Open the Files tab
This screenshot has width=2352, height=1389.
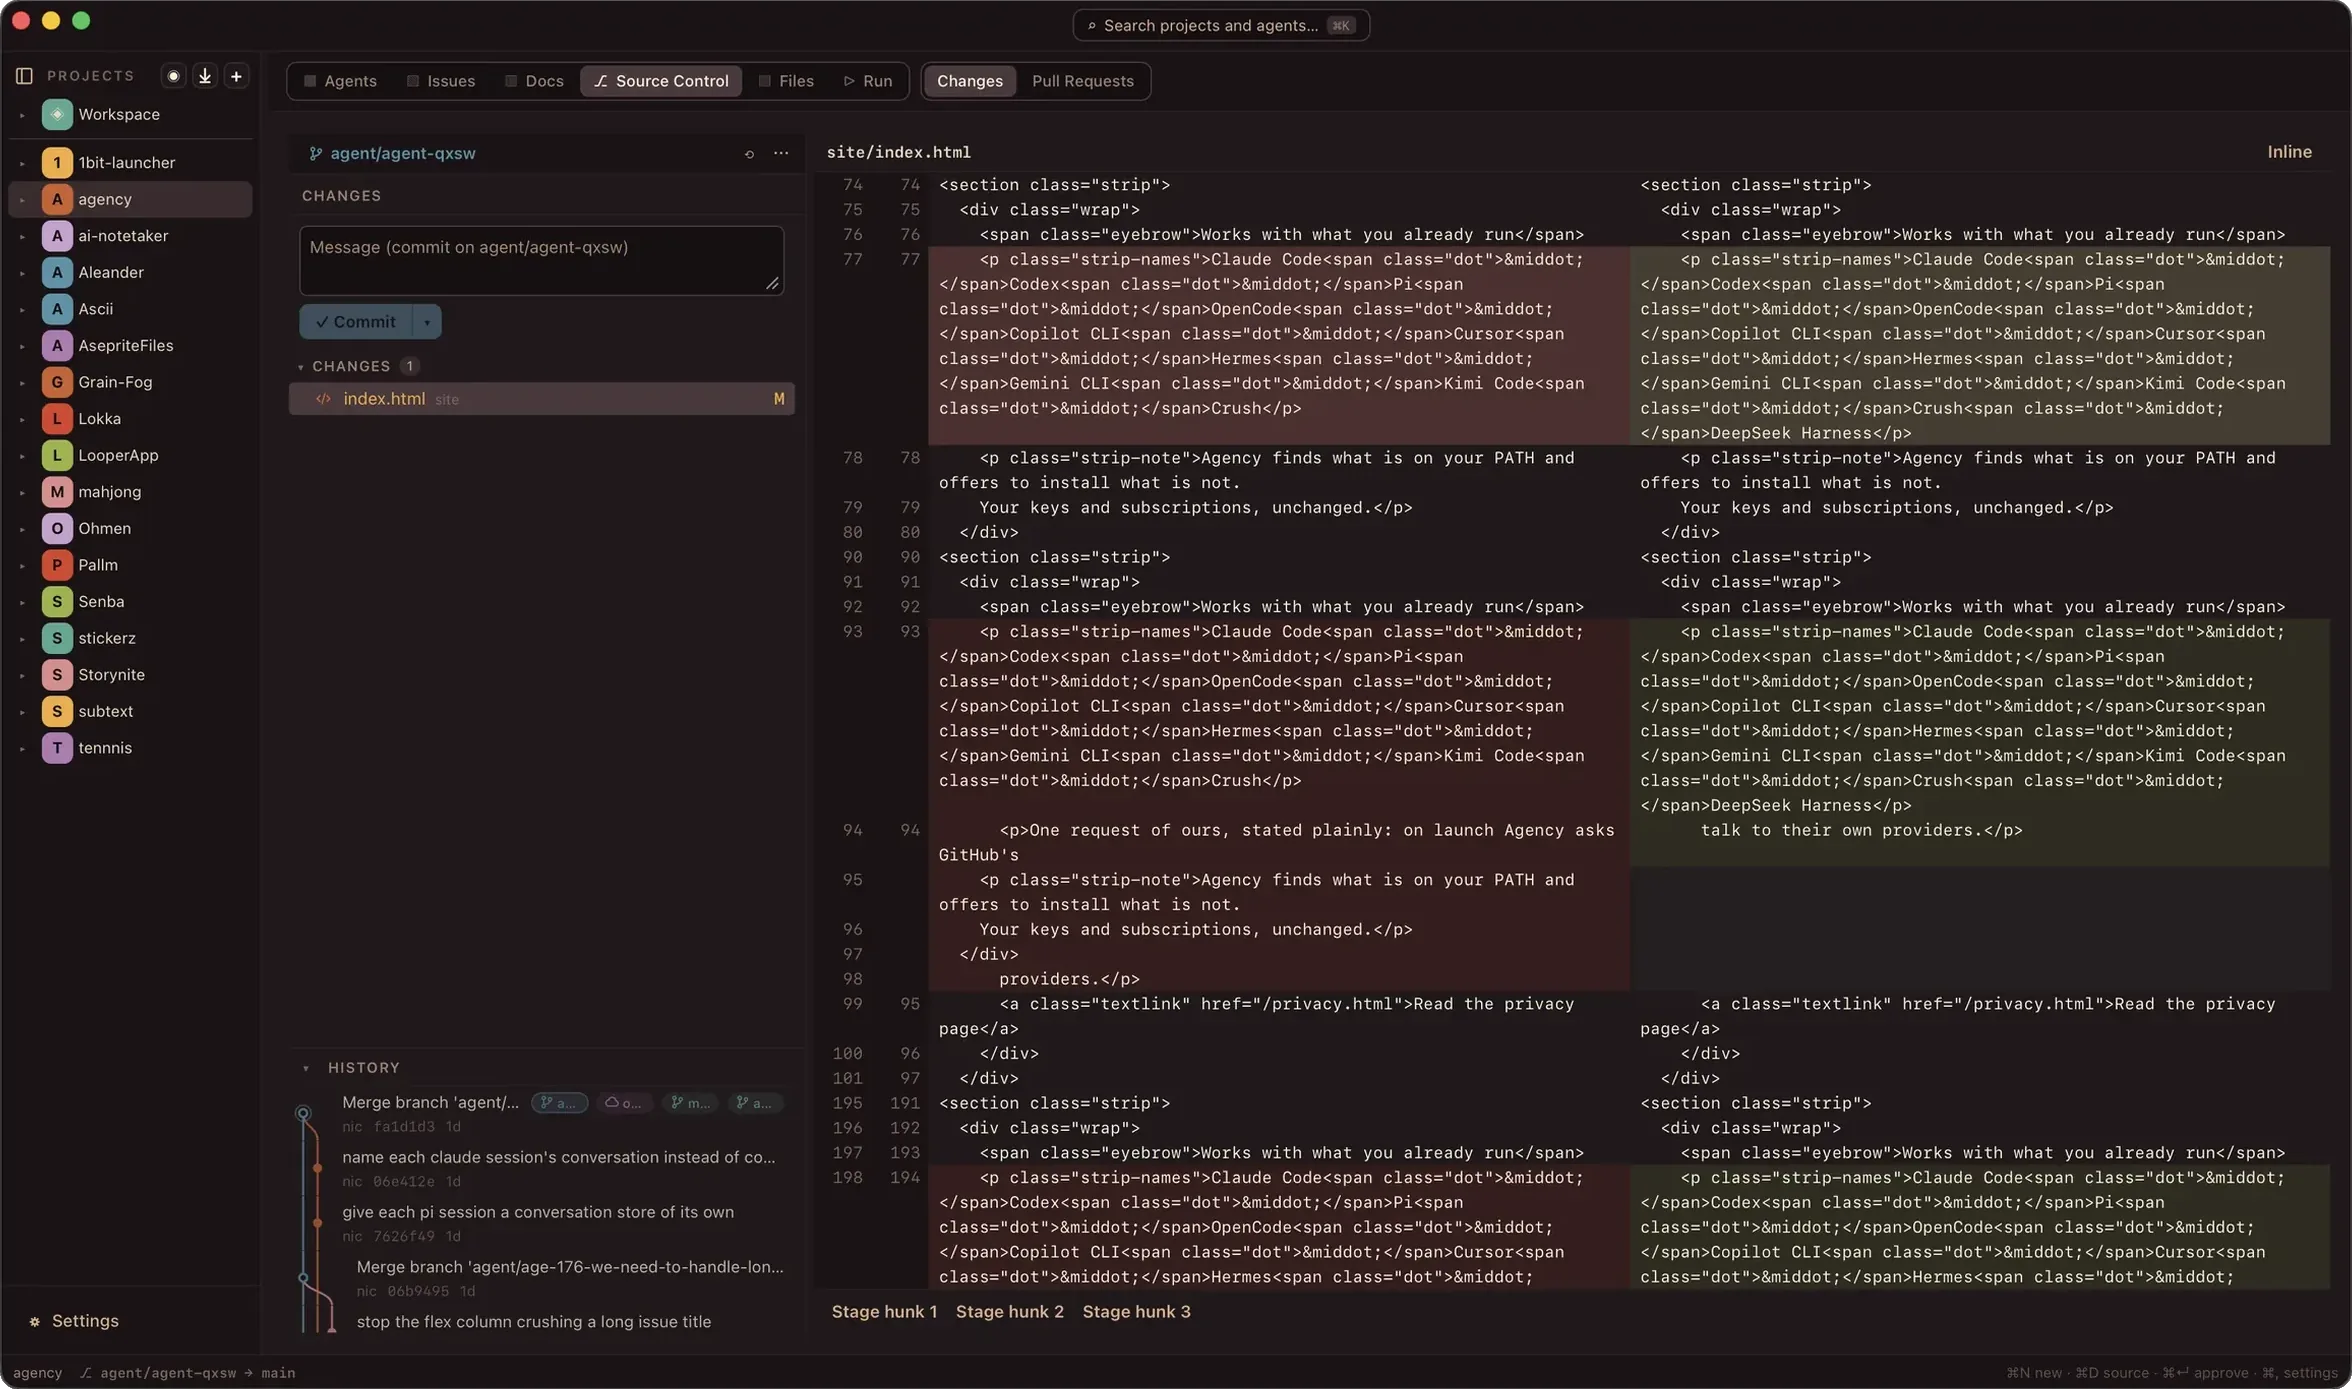pyautogui.click(x=786, y=81)
